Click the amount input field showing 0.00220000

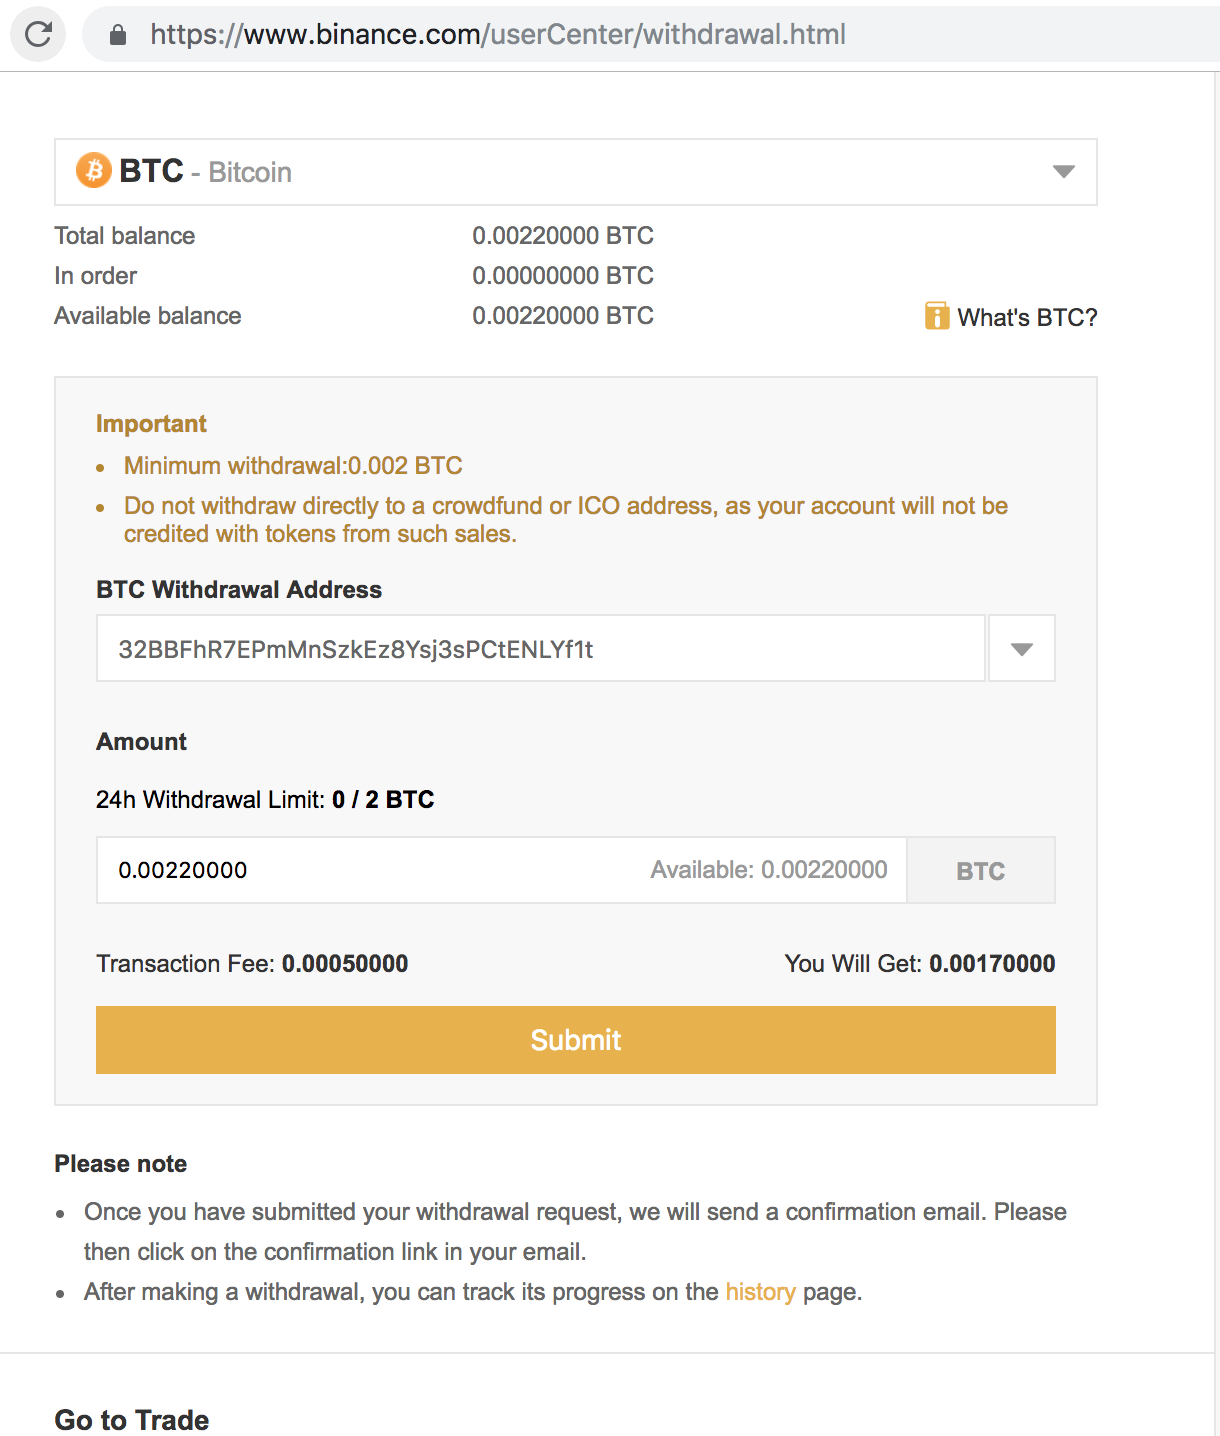pos(502,870)
